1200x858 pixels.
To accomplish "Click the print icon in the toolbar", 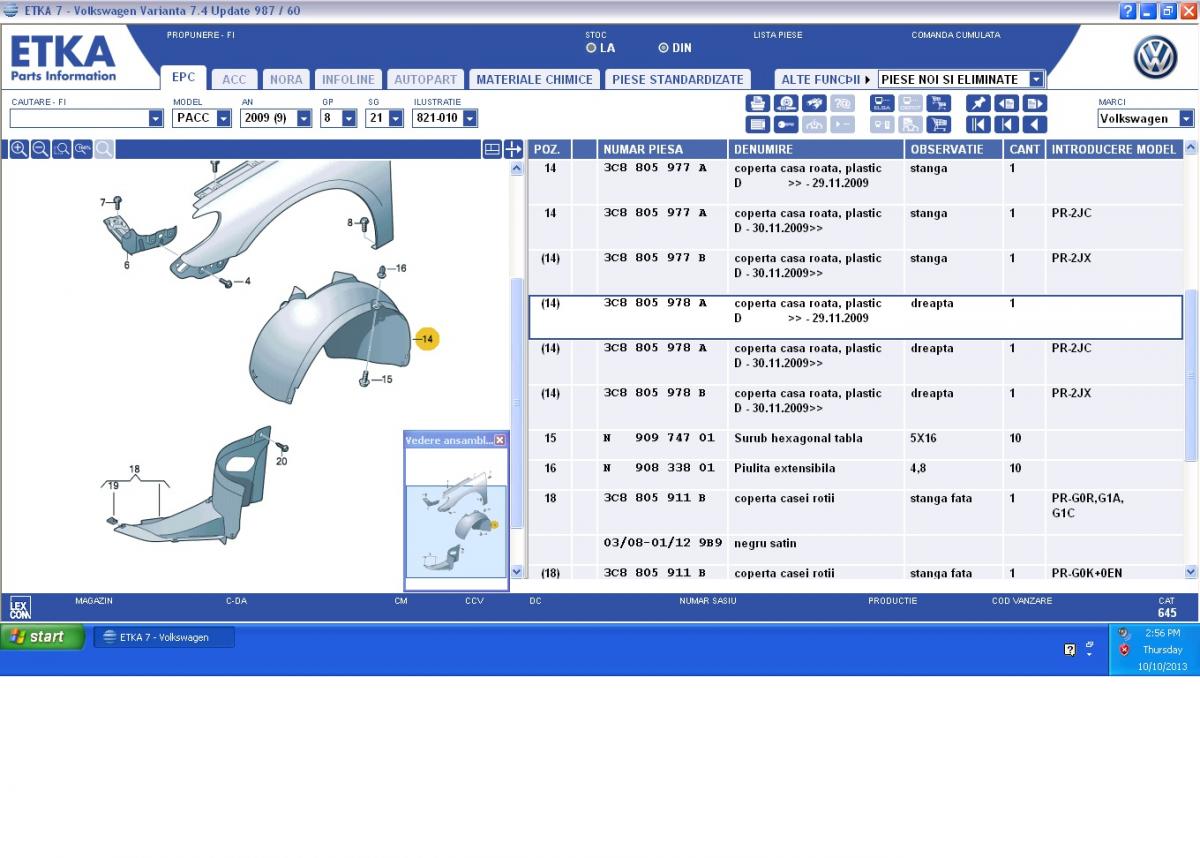I will (758, 103).
